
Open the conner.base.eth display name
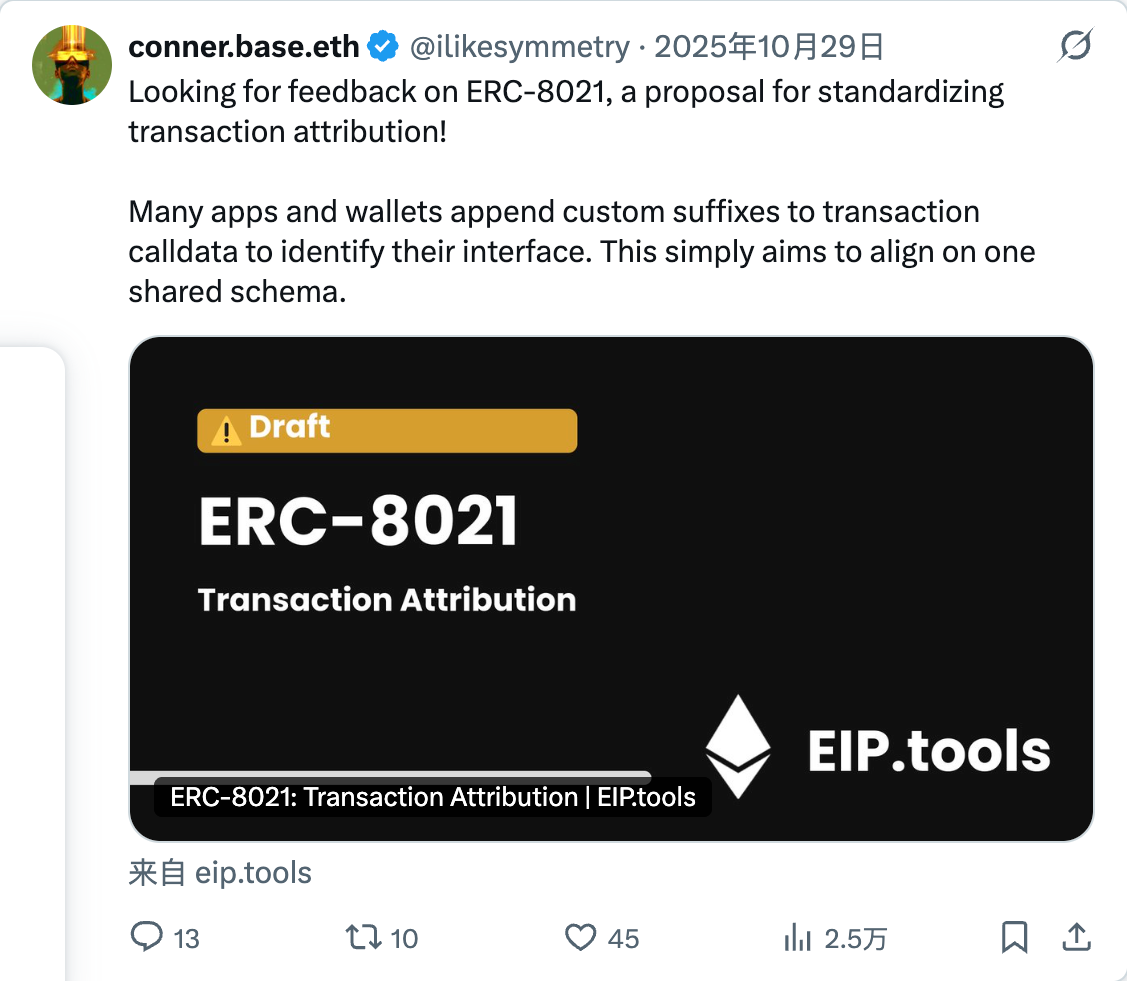coord(244,47)
